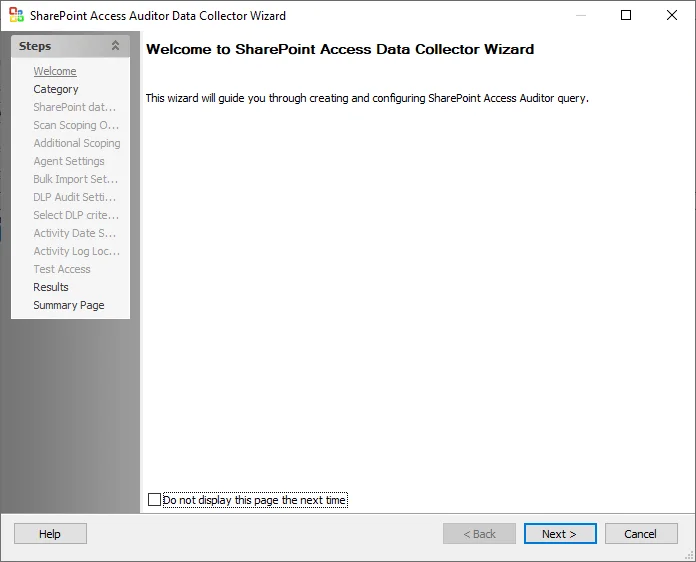This screenshot has height=562, width=696.
Task: Click the Agent Settings step entry
Action: tap(69, 161)
